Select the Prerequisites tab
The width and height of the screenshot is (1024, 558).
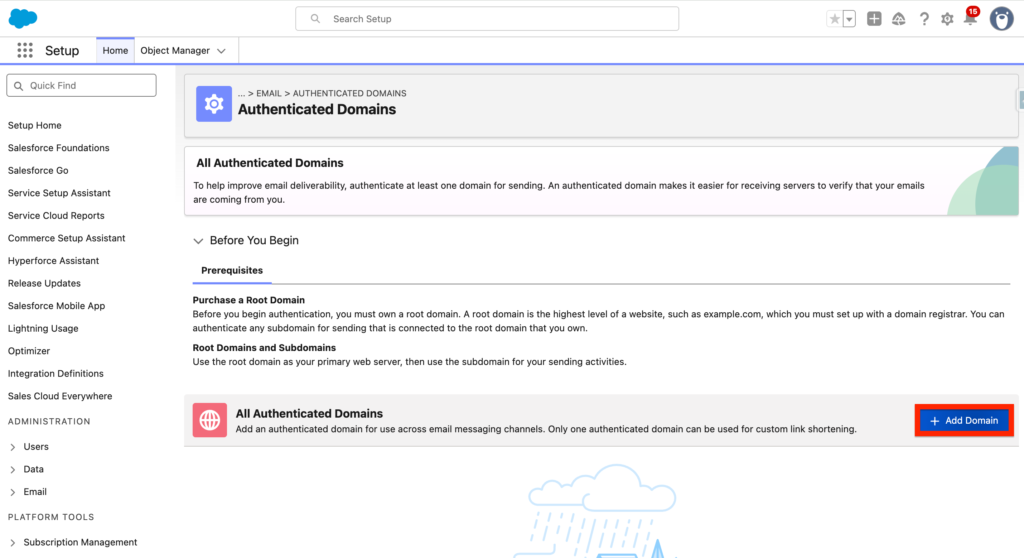(231, 270)
